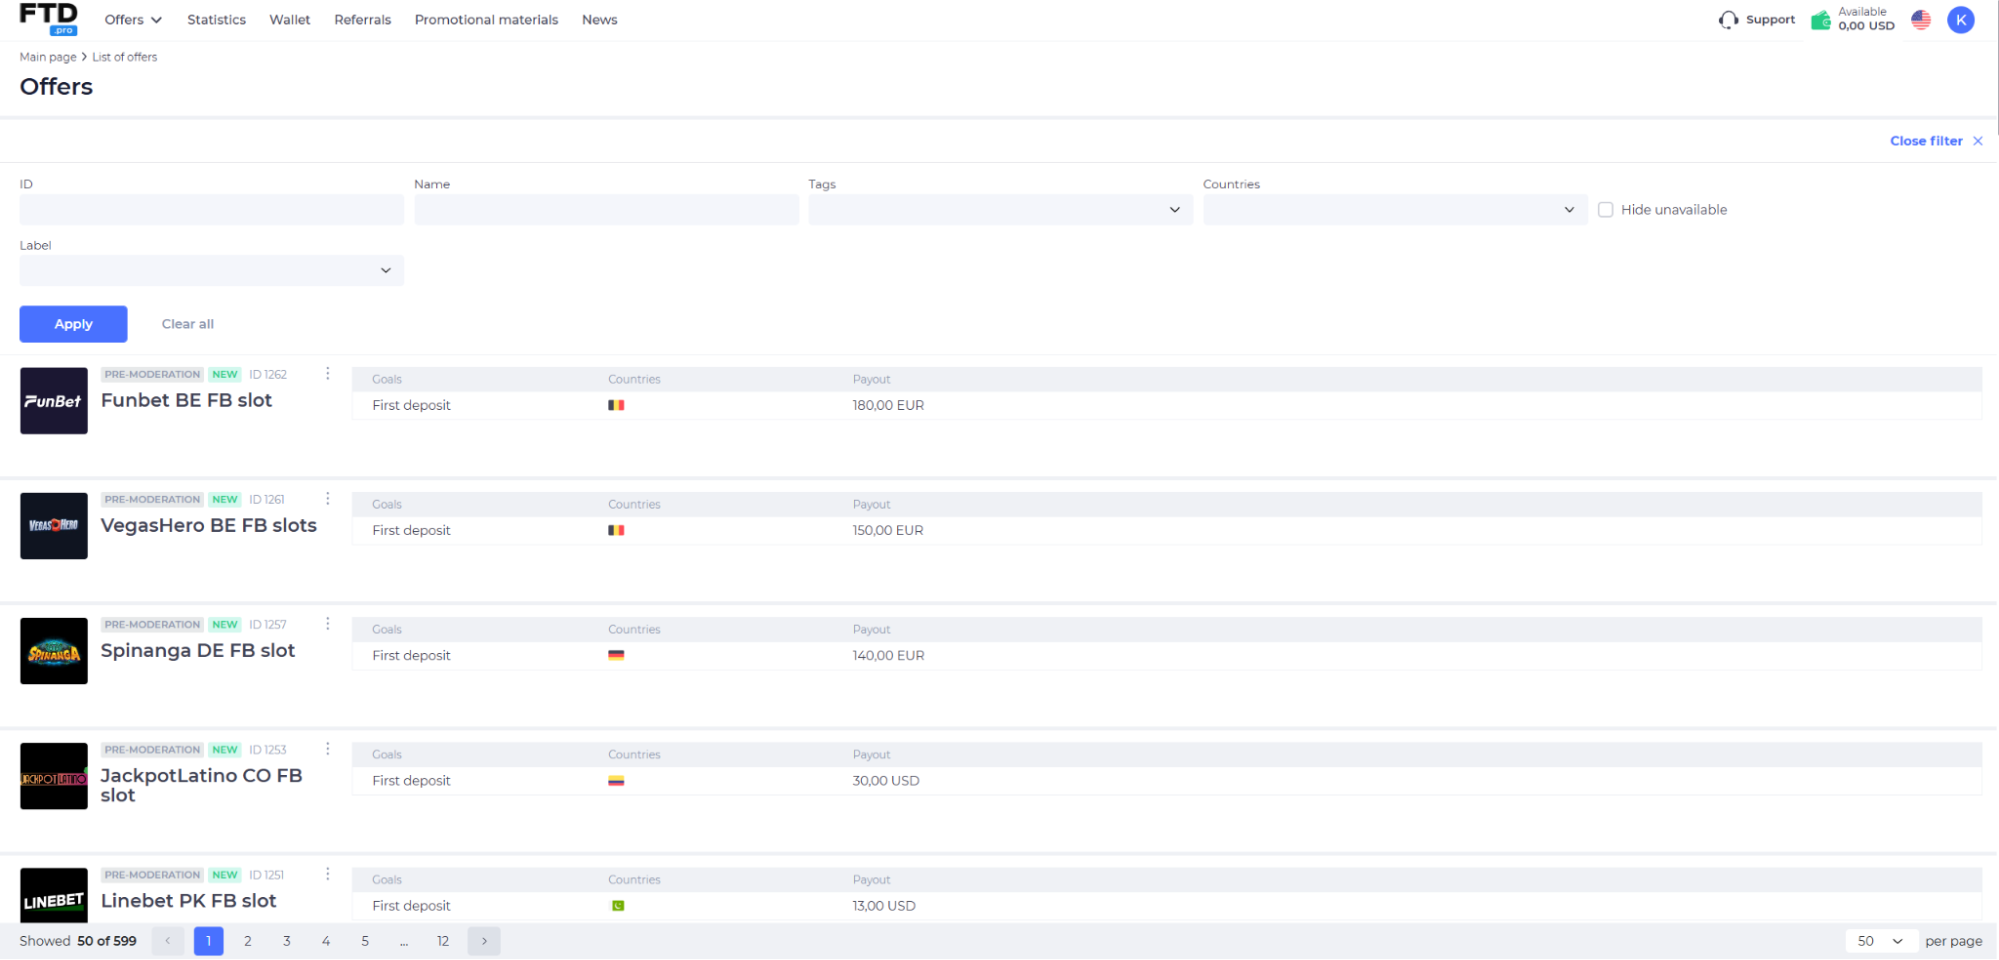
Task: Enable the Hide unavailable checkbox
Action: [1606, 210]
